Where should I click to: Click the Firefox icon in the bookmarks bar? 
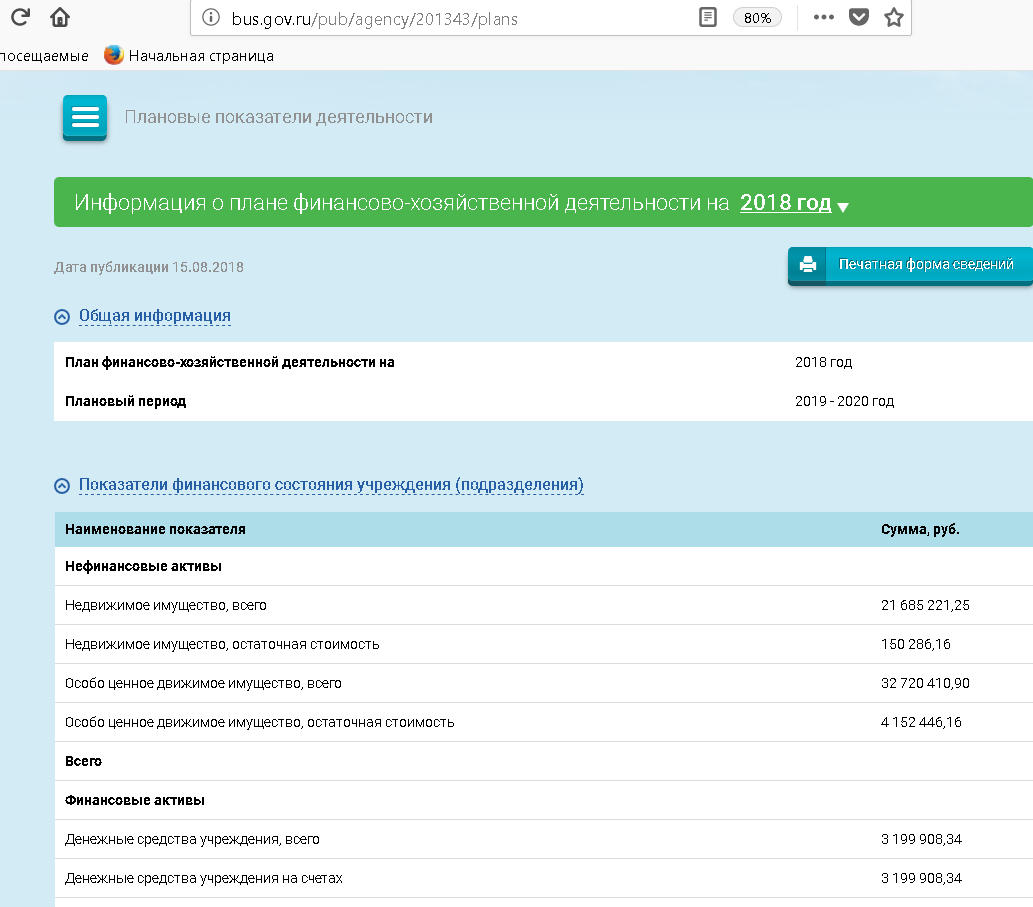[x=113, y=55]
